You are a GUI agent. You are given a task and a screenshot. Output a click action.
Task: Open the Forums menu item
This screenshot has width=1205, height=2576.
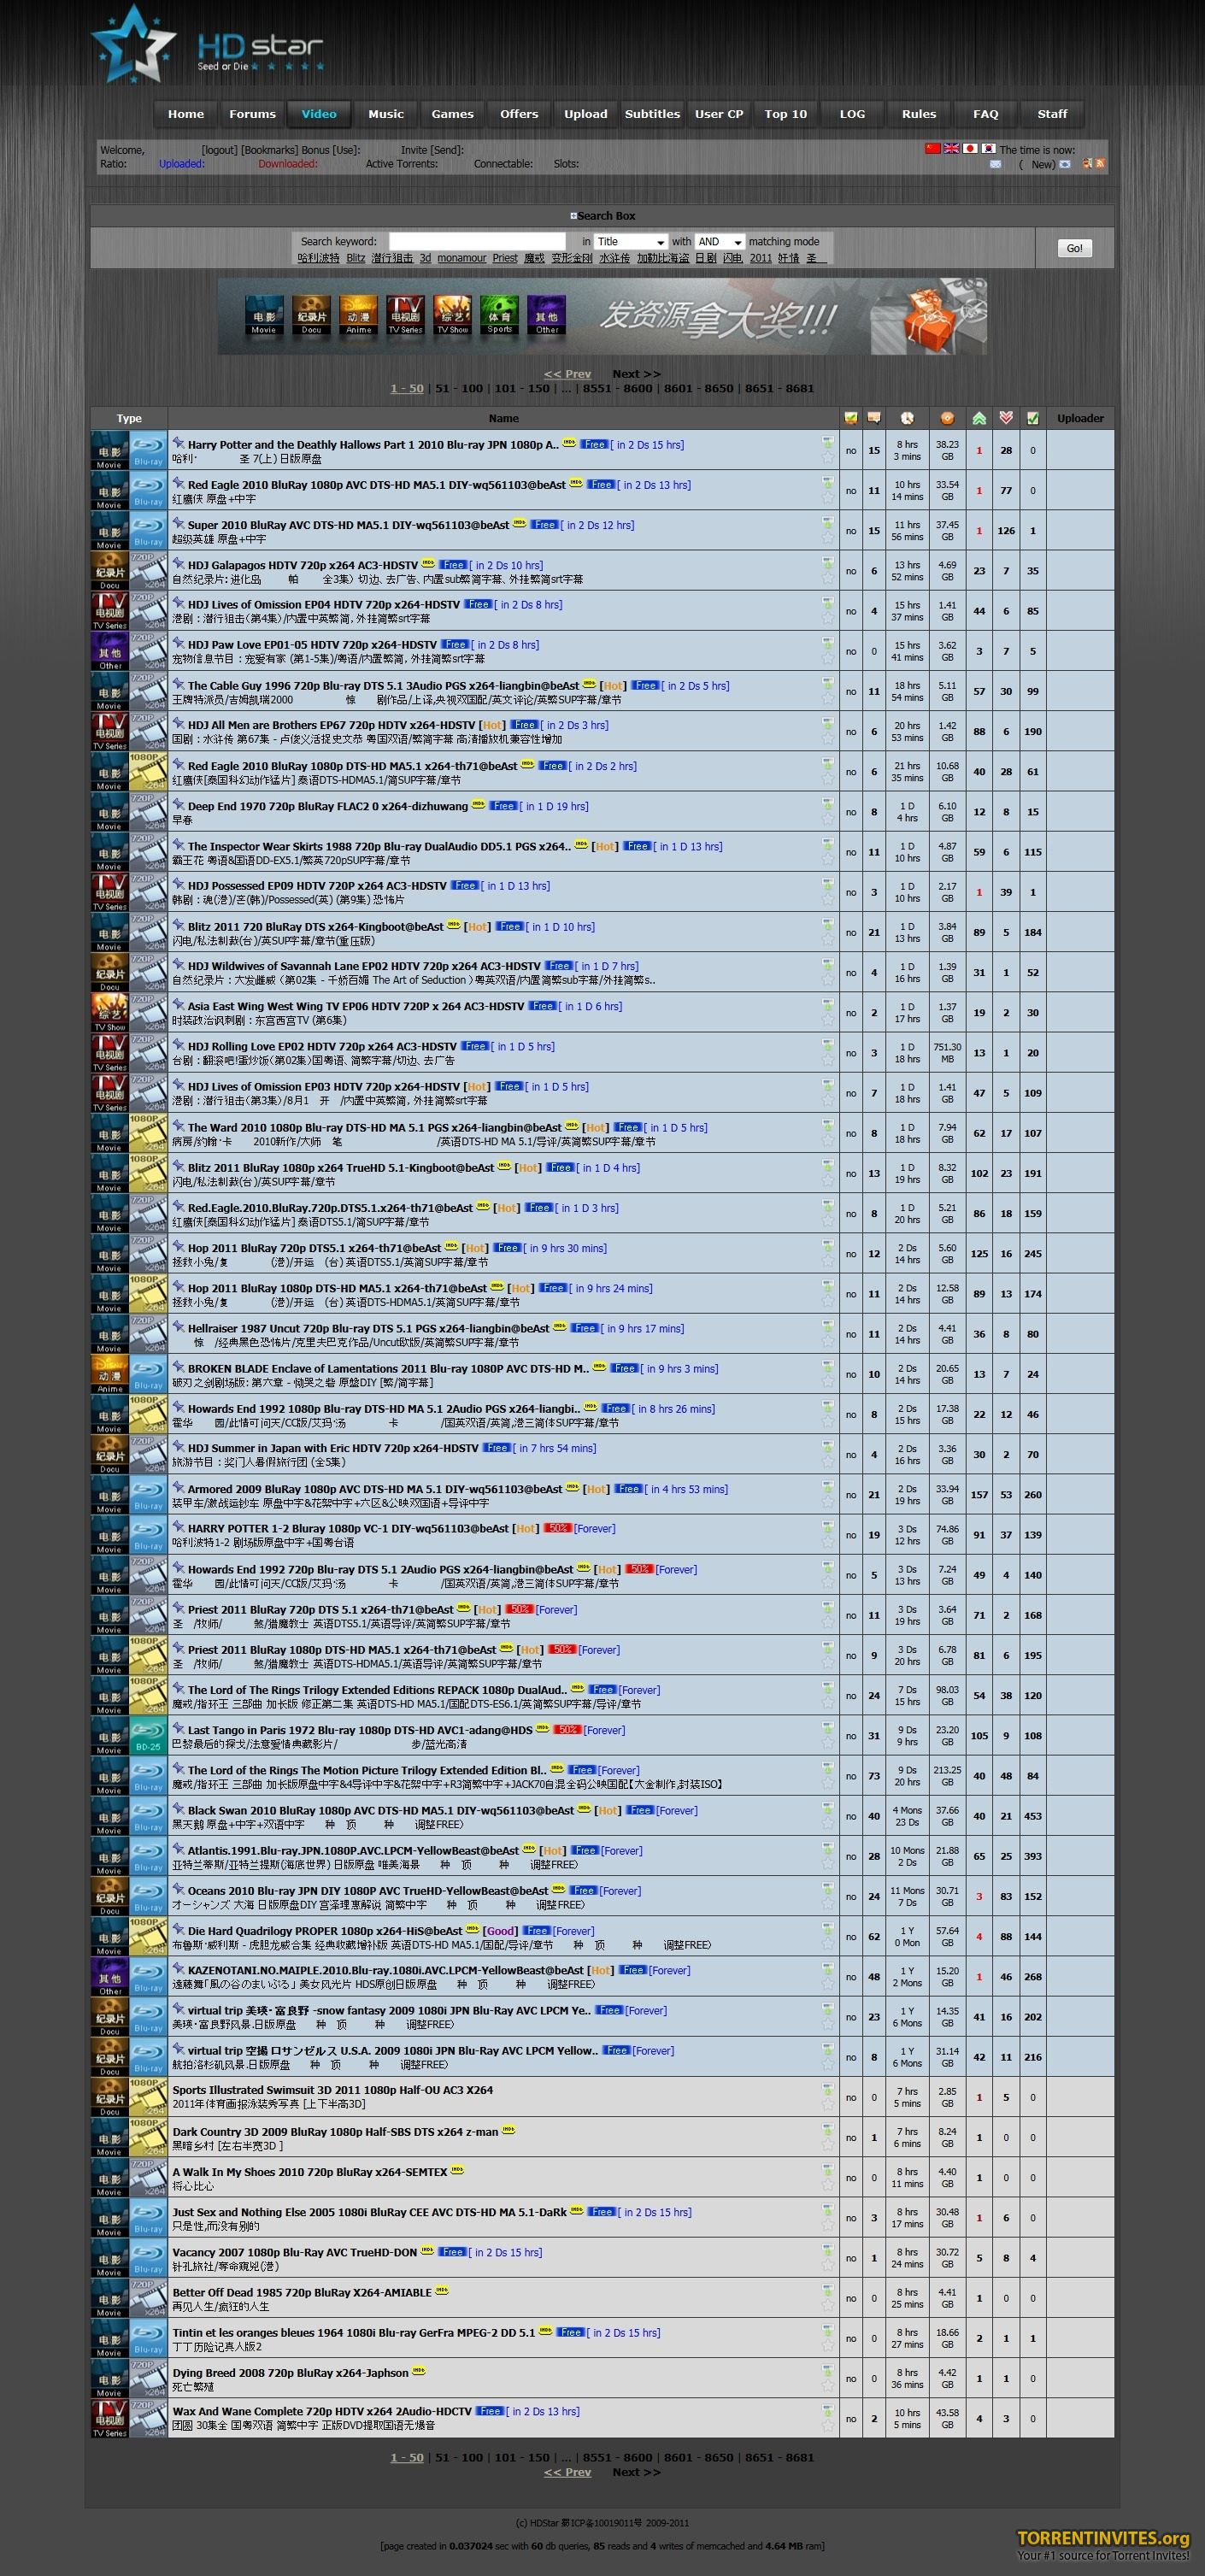252,114
